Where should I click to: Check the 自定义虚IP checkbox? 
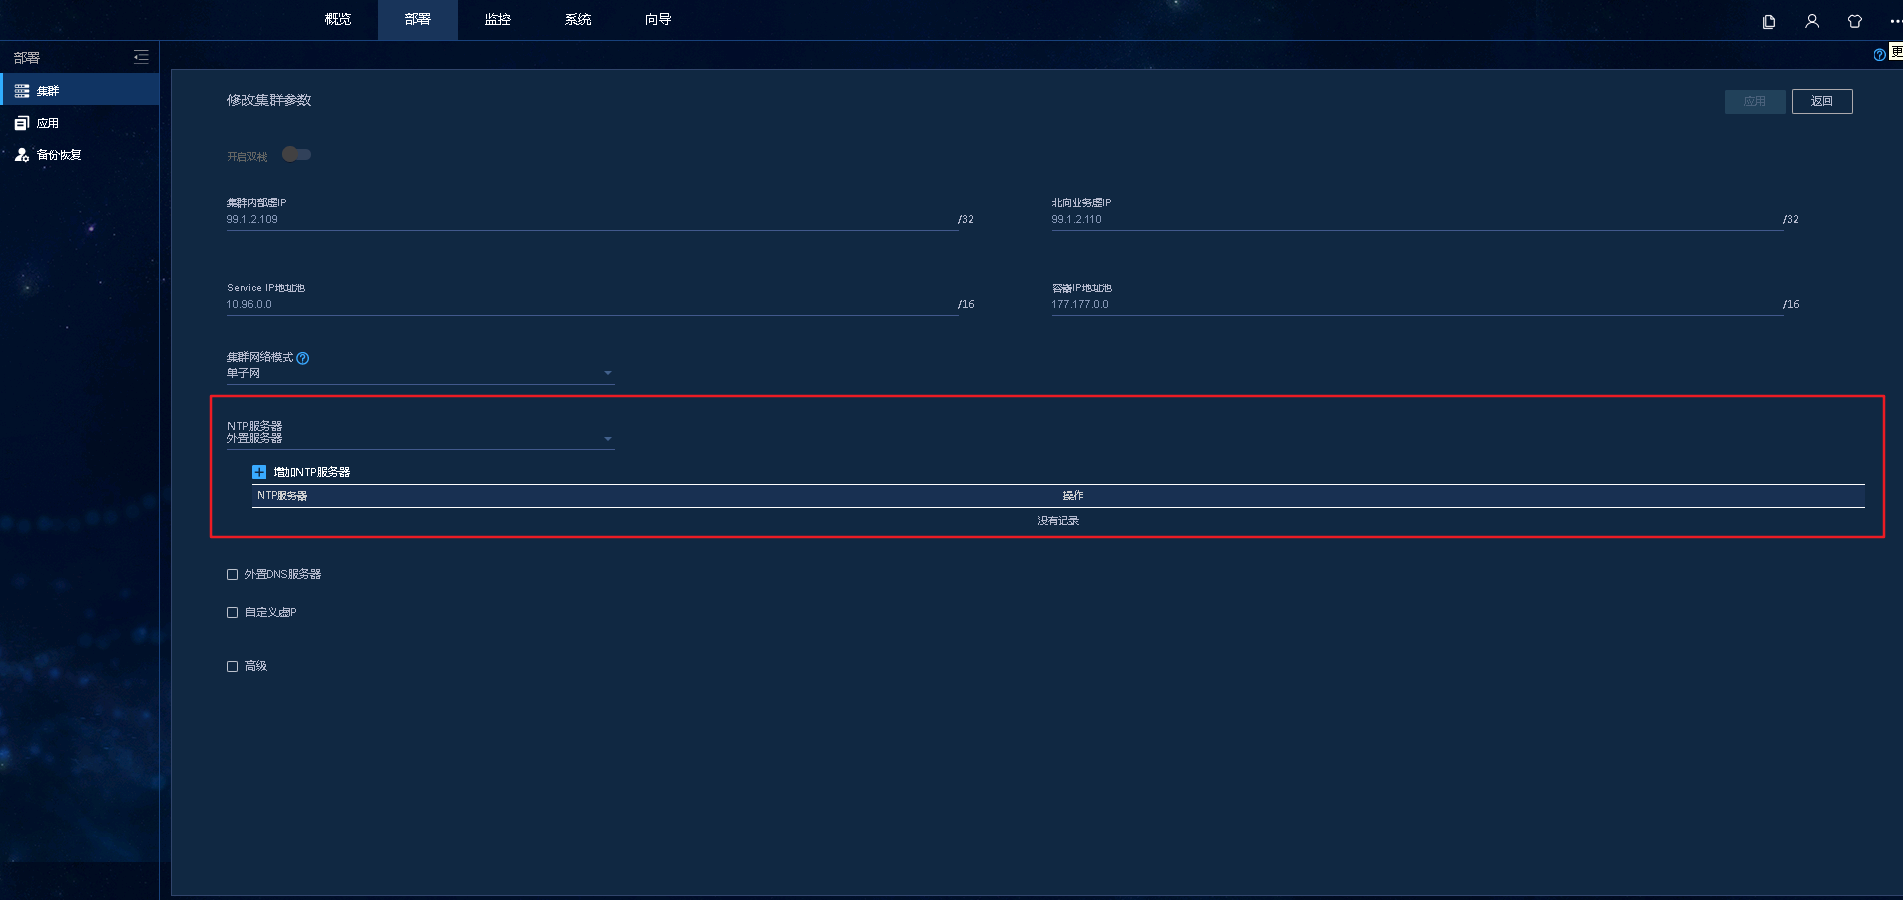coord(233,613)
